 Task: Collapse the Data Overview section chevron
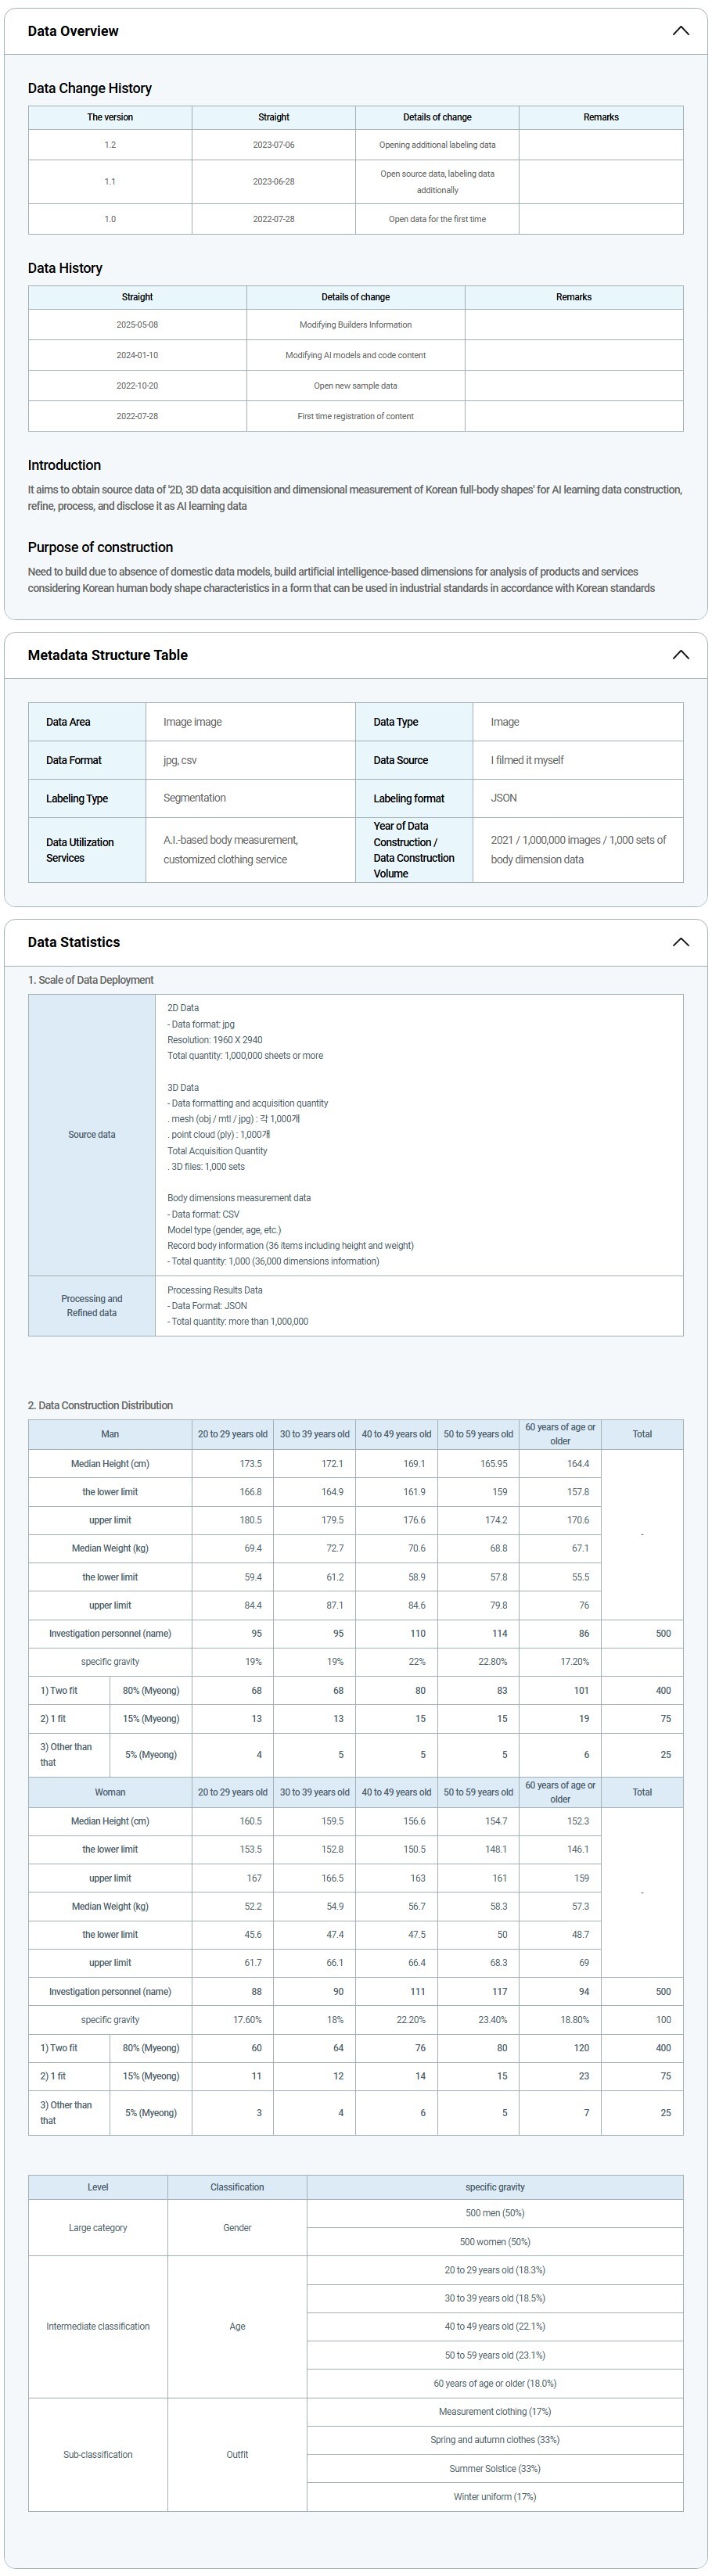pyautogui.click(x=680, y=31)
